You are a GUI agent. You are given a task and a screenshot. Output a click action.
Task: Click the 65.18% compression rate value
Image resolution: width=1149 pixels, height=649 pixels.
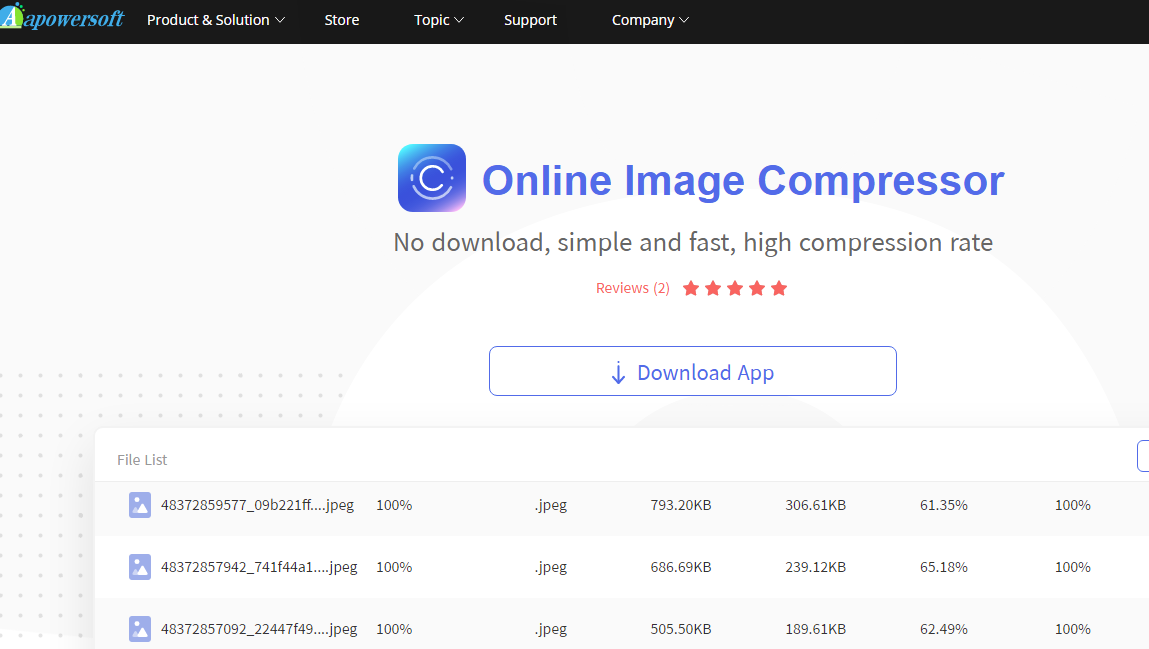point(943,567)
